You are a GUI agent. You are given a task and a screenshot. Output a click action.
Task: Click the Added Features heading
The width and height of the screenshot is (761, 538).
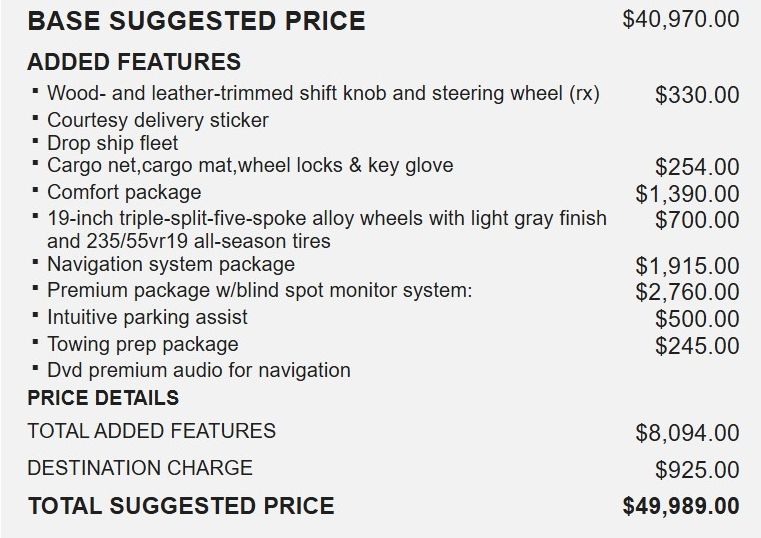tap(133, 62)
